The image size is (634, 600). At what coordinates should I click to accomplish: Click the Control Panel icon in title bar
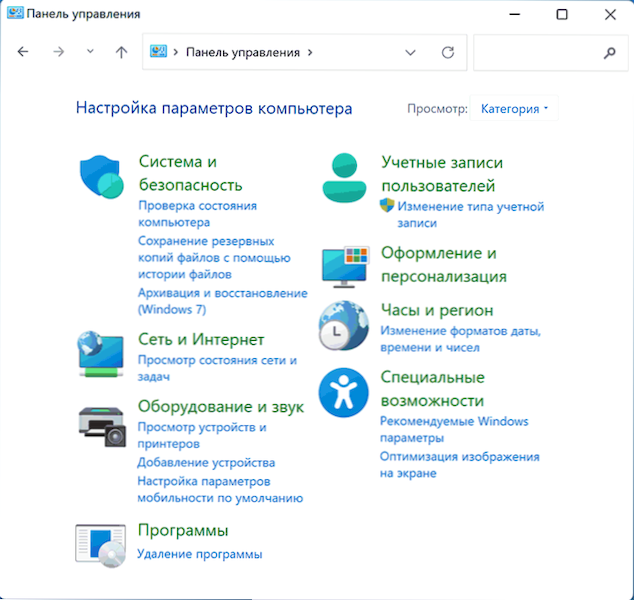(x=15, y=13)
